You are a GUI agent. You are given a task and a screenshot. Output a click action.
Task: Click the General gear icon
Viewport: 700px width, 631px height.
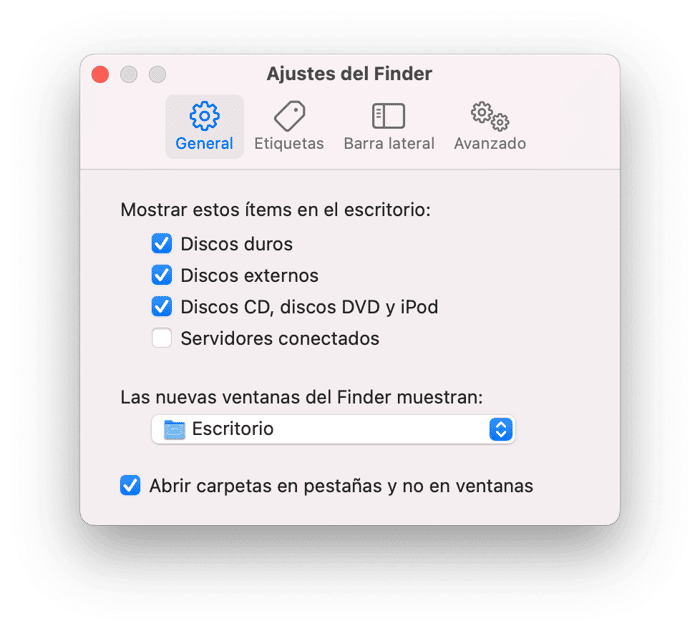204,116
